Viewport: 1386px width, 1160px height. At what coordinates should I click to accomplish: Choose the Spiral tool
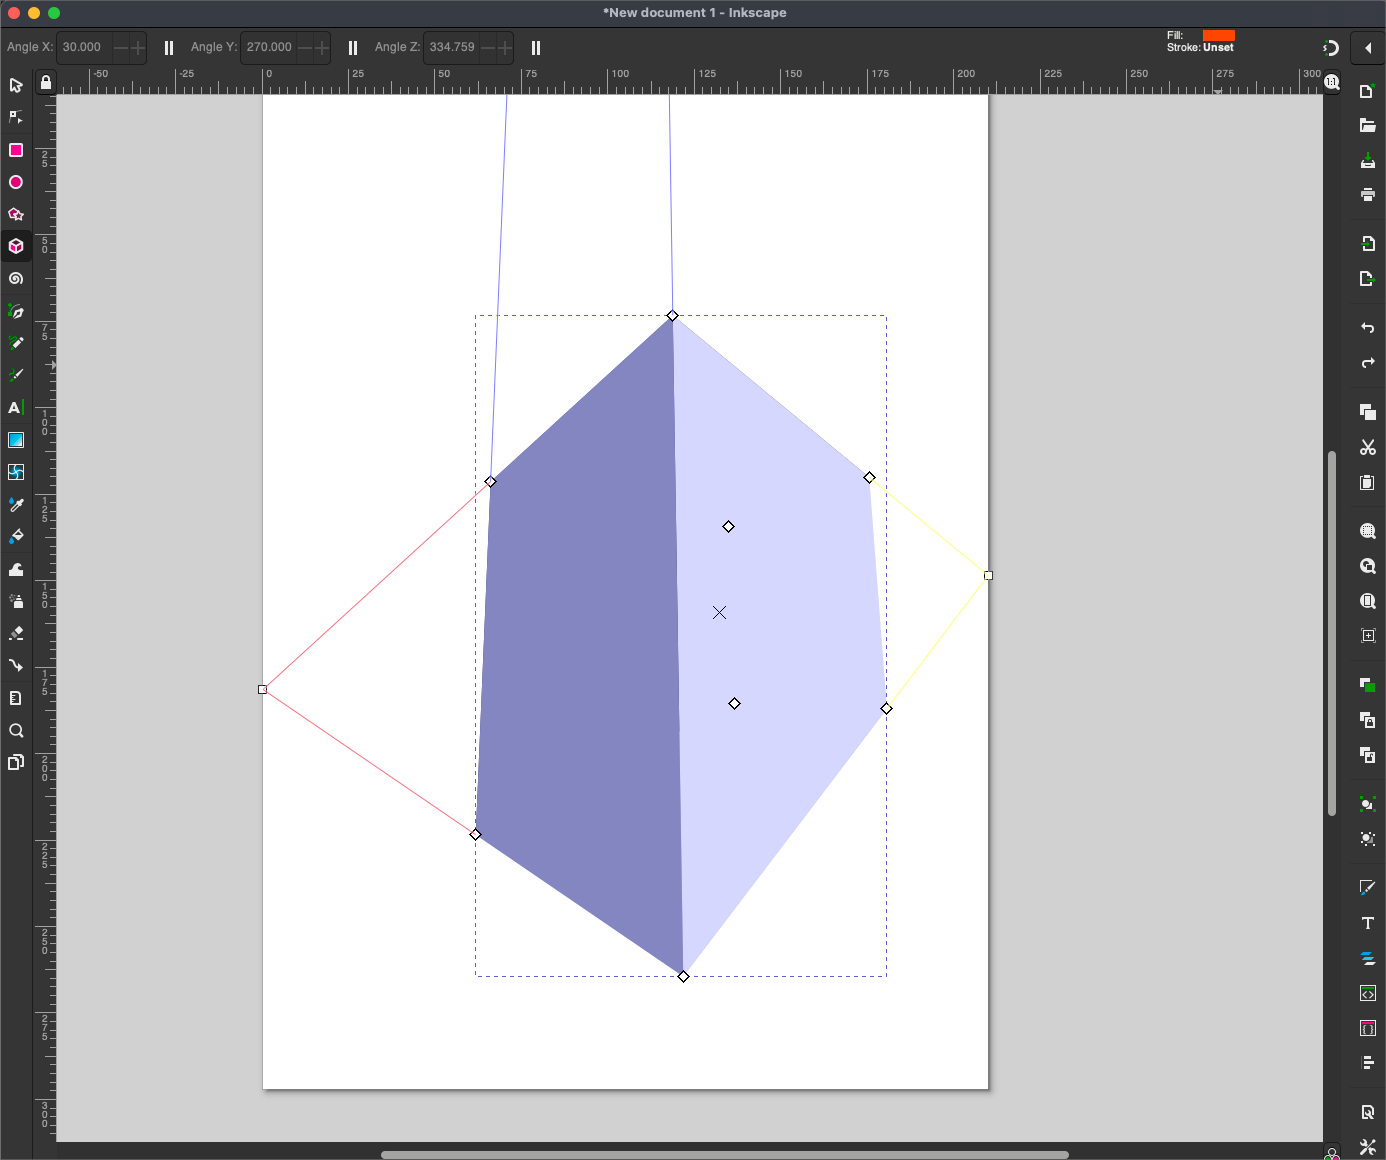[16, 279]
